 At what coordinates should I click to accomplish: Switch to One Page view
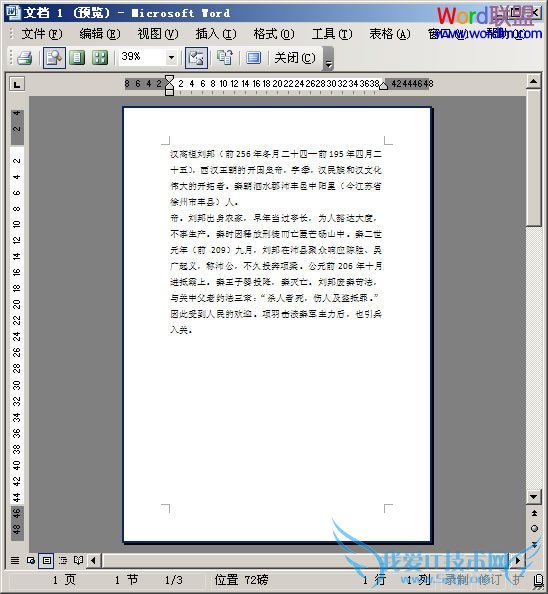point(77,58)
